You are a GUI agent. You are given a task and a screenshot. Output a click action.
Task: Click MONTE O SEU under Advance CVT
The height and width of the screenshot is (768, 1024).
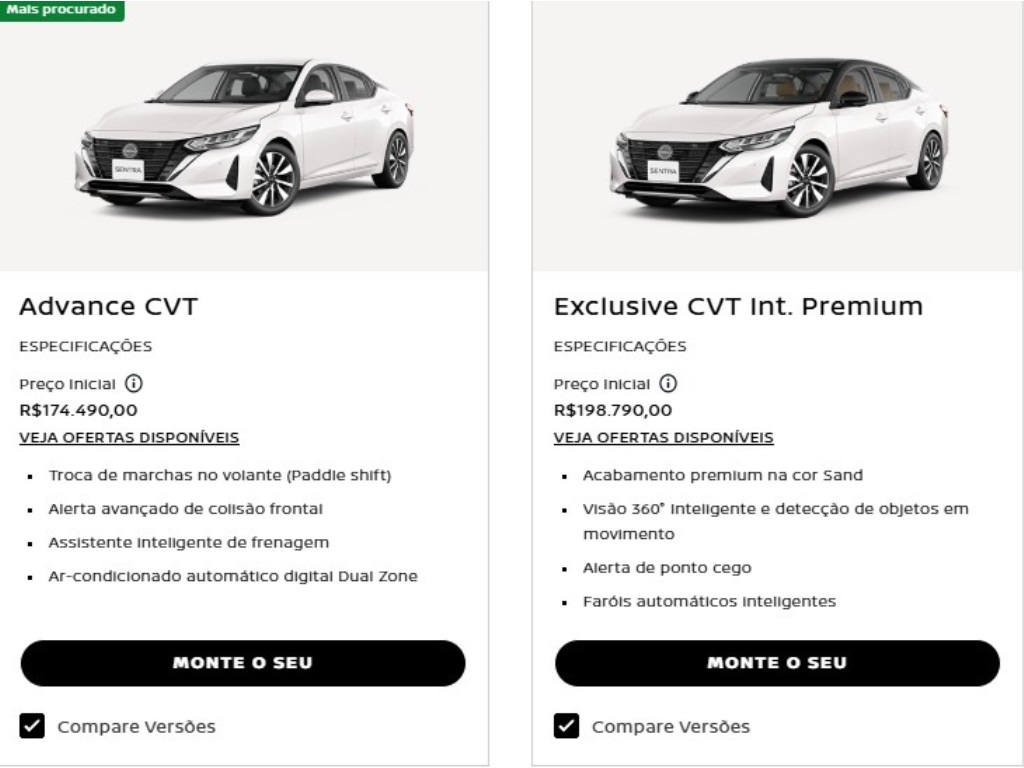pyautogui.click(x=243, y=663)
